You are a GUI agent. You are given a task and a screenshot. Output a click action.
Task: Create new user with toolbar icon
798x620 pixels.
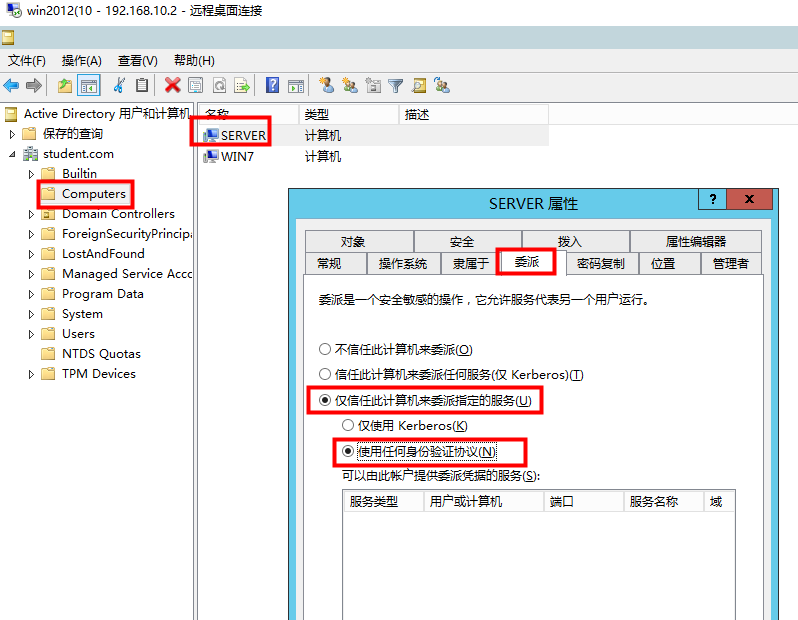(x=327, y=85)
